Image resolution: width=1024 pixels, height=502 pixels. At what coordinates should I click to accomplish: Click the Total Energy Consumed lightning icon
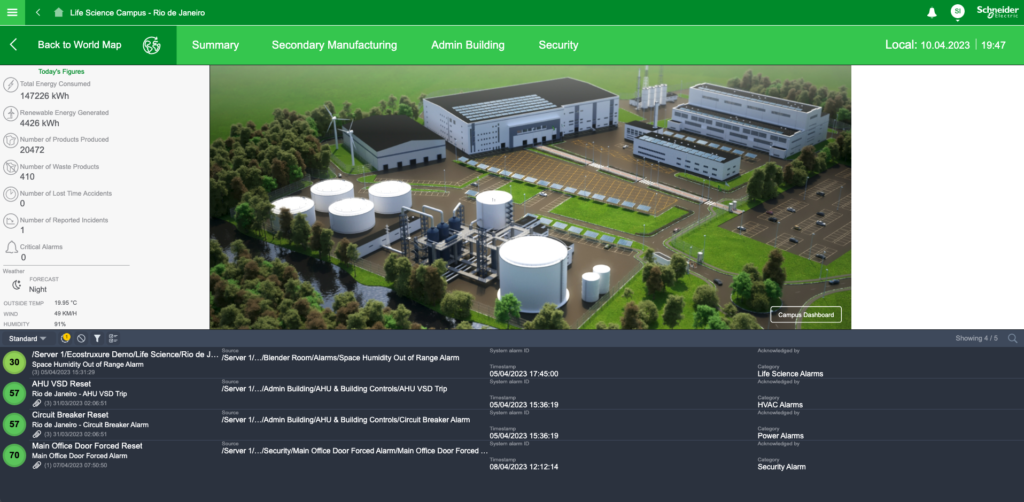[x=10, y=85]
